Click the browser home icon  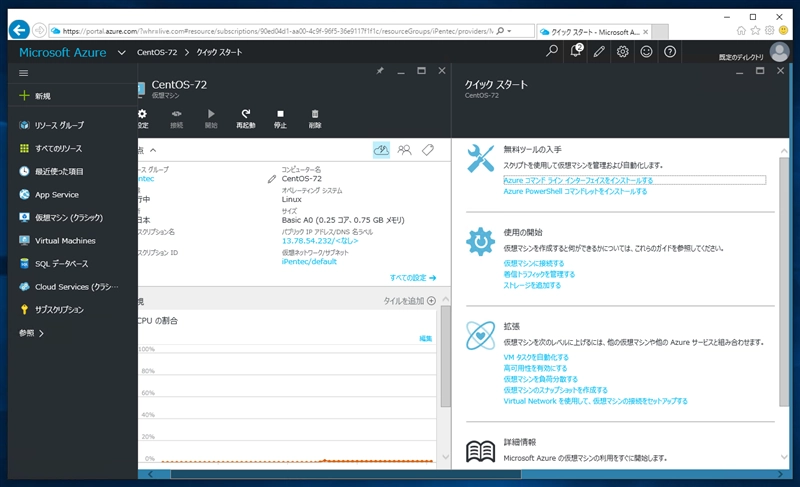pos(741,31)
